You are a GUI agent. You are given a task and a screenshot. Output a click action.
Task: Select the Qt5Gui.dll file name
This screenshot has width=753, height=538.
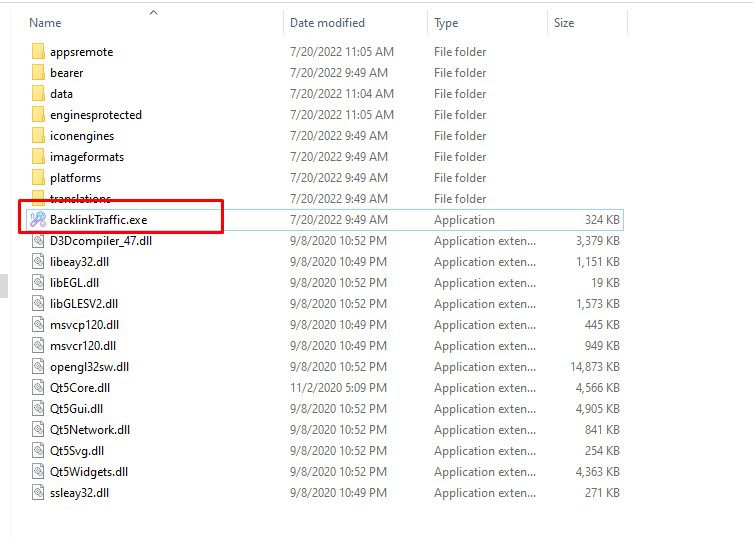pyautogui.click(x=76, y=409)
